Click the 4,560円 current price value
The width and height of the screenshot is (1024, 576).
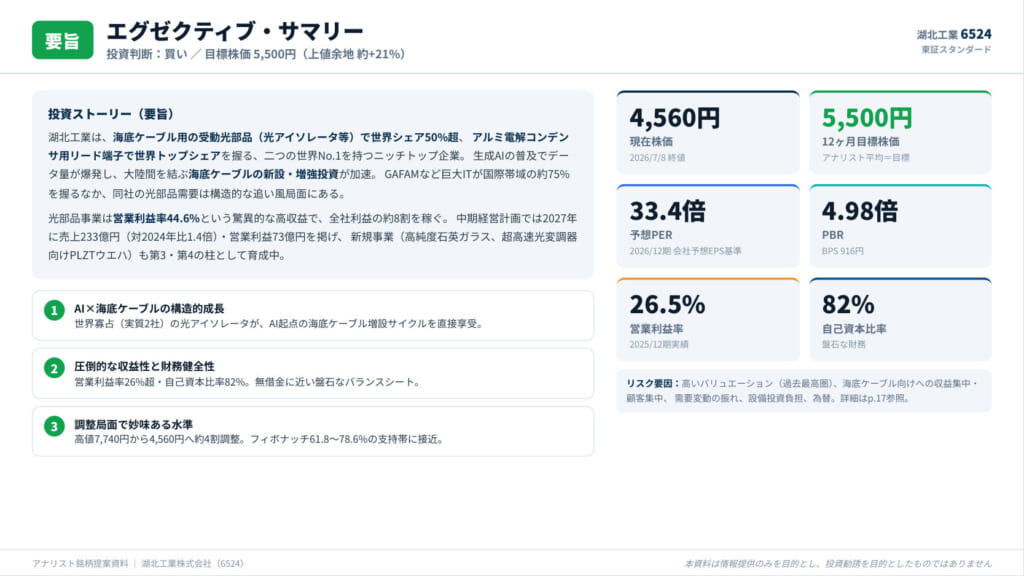pyautogui.click(x=675, y=118)
